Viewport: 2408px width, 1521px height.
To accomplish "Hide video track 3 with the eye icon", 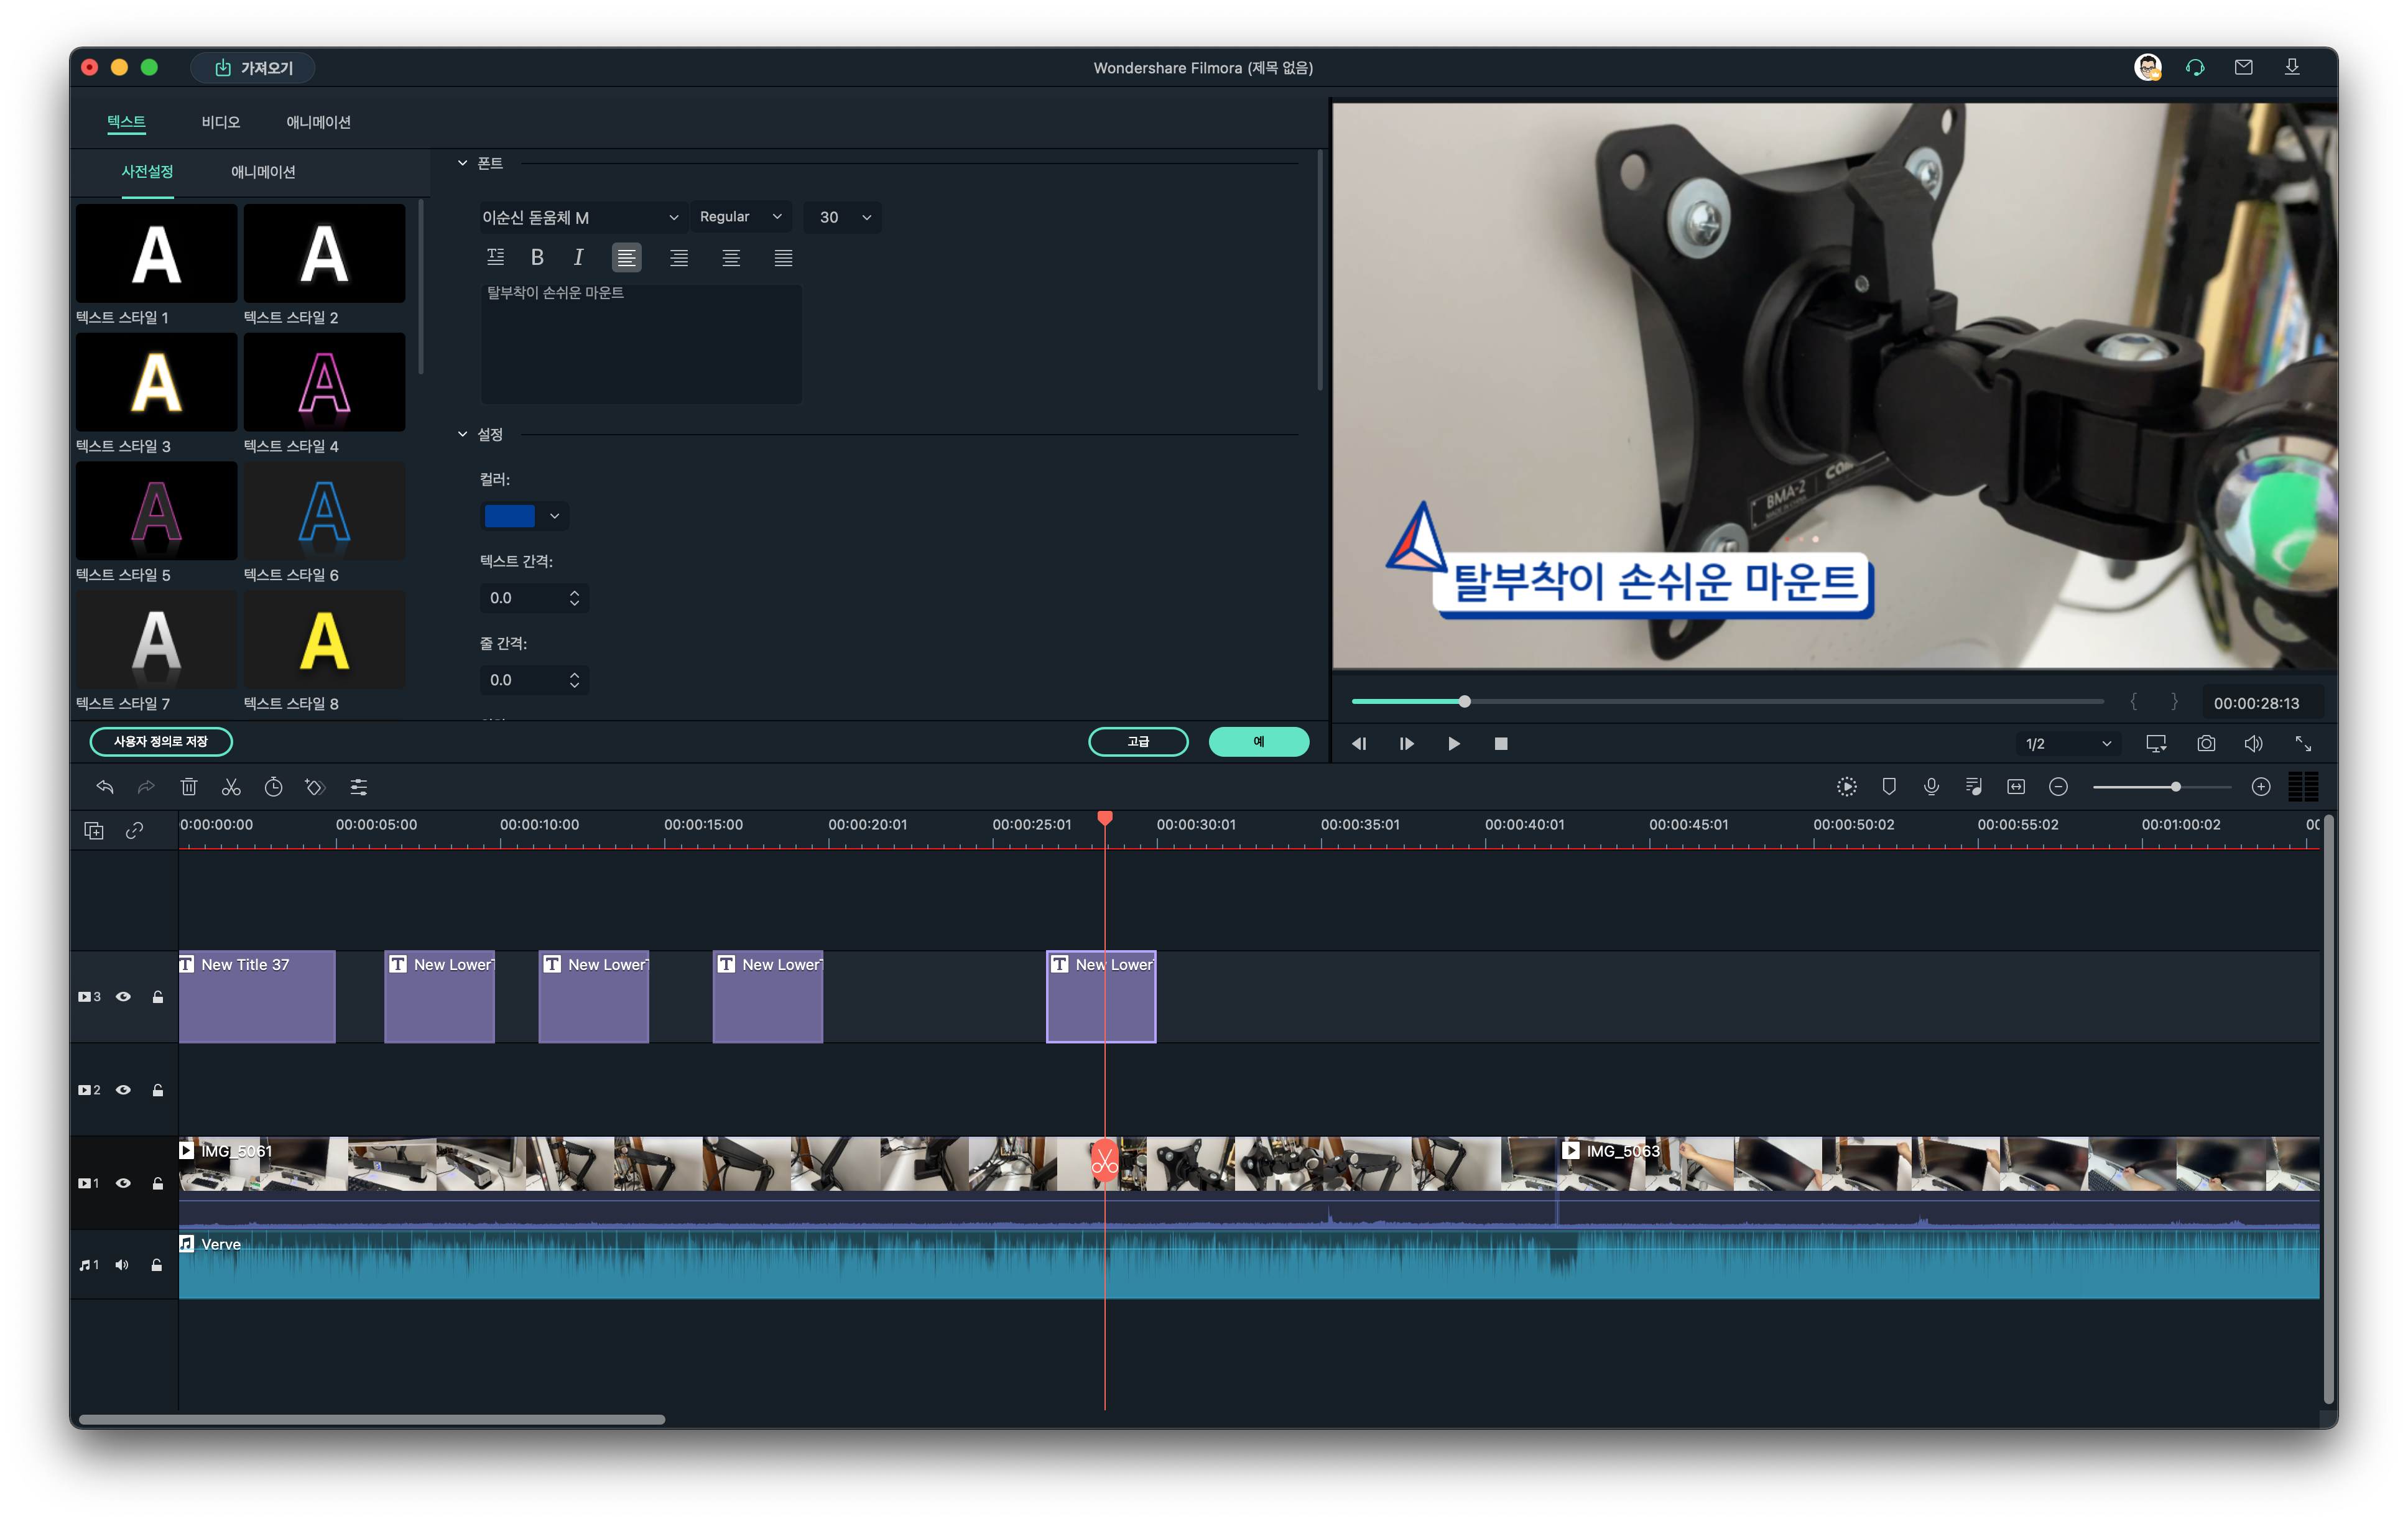I will 123,996.
